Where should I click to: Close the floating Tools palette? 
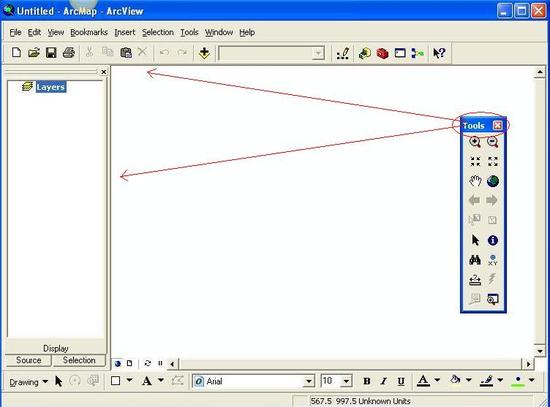(497, 125)
